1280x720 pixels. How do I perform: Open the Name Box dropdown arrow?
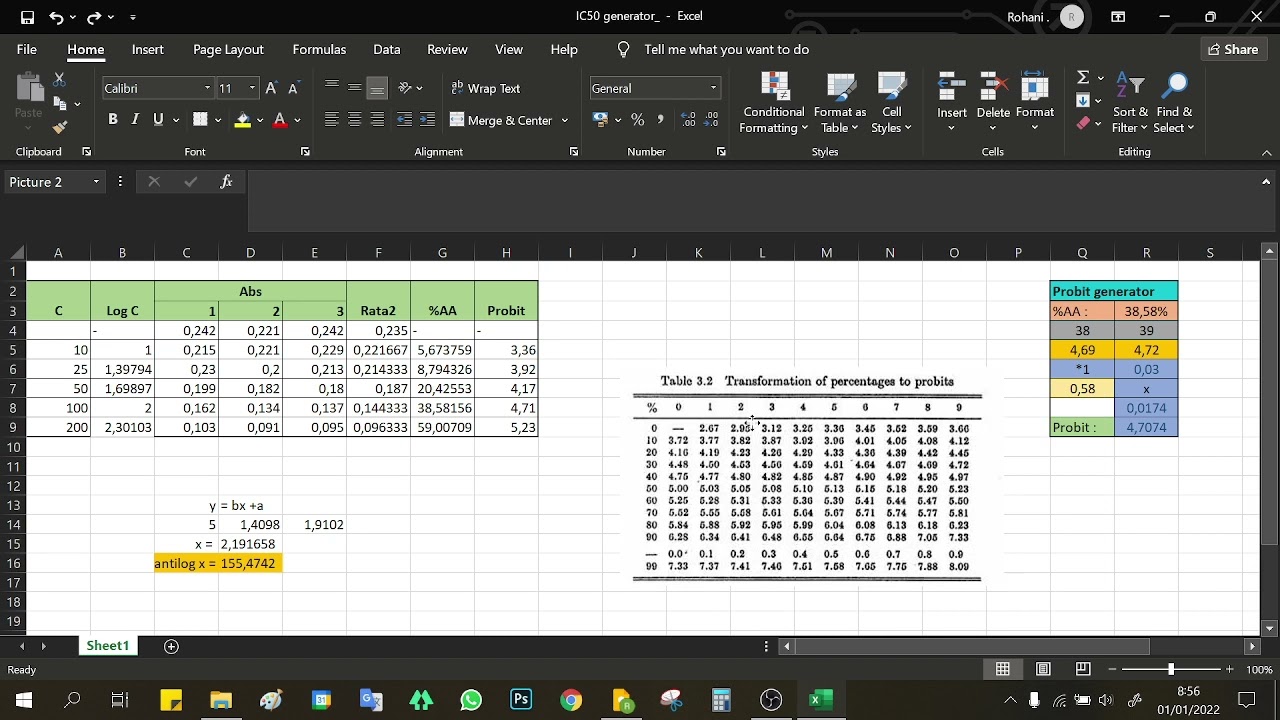click(x=97, y=182)
